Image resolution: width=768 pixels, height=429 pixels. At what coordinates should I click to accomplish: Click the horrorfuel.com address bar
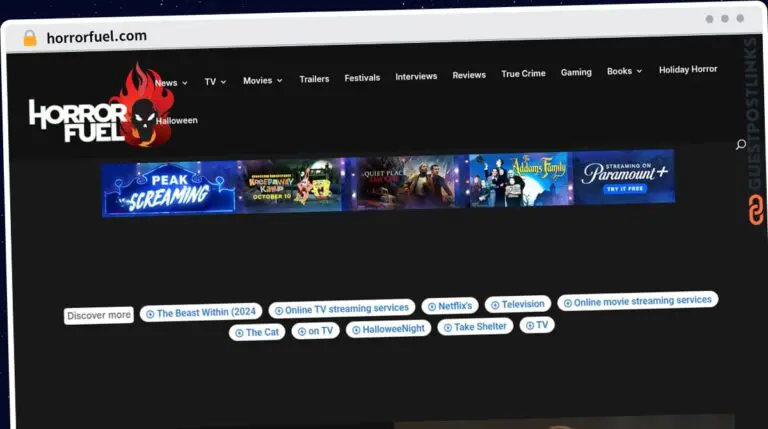[x=97, y=37]
